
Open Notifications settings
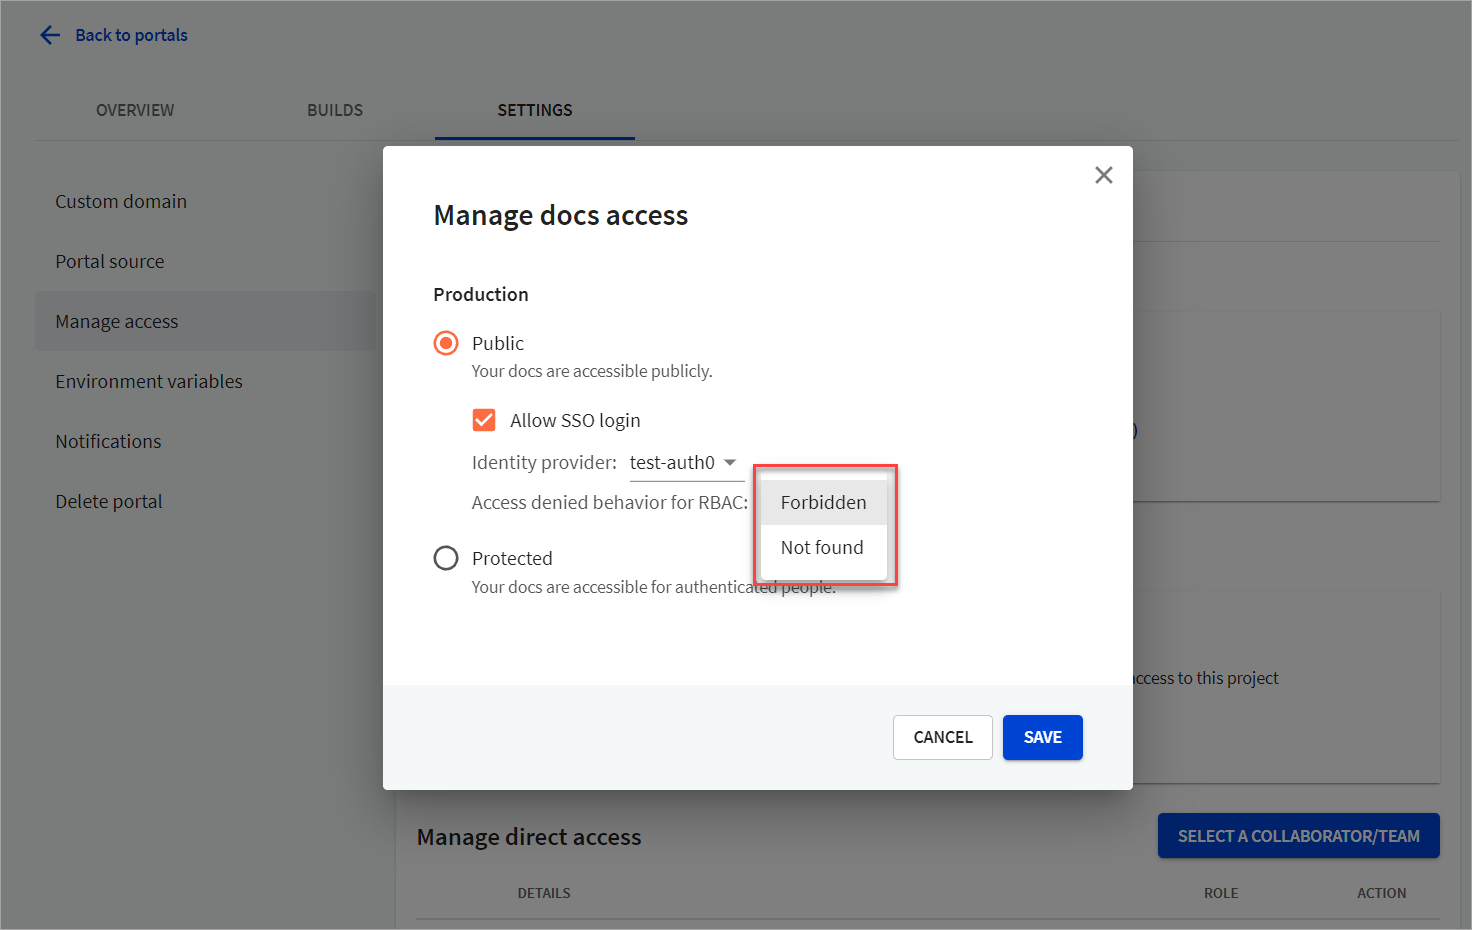coord(205,441)
